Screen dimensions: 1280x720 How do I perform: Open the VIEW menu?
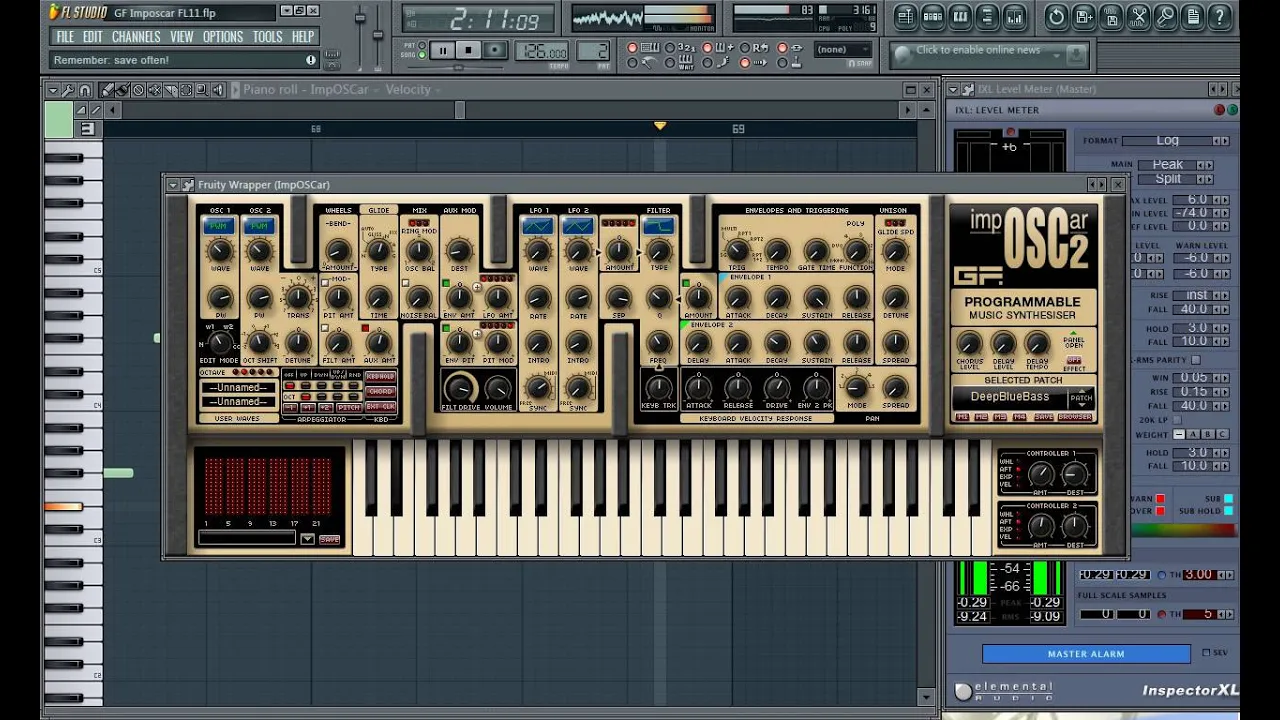pyautogui.click(x=182, y=37)
